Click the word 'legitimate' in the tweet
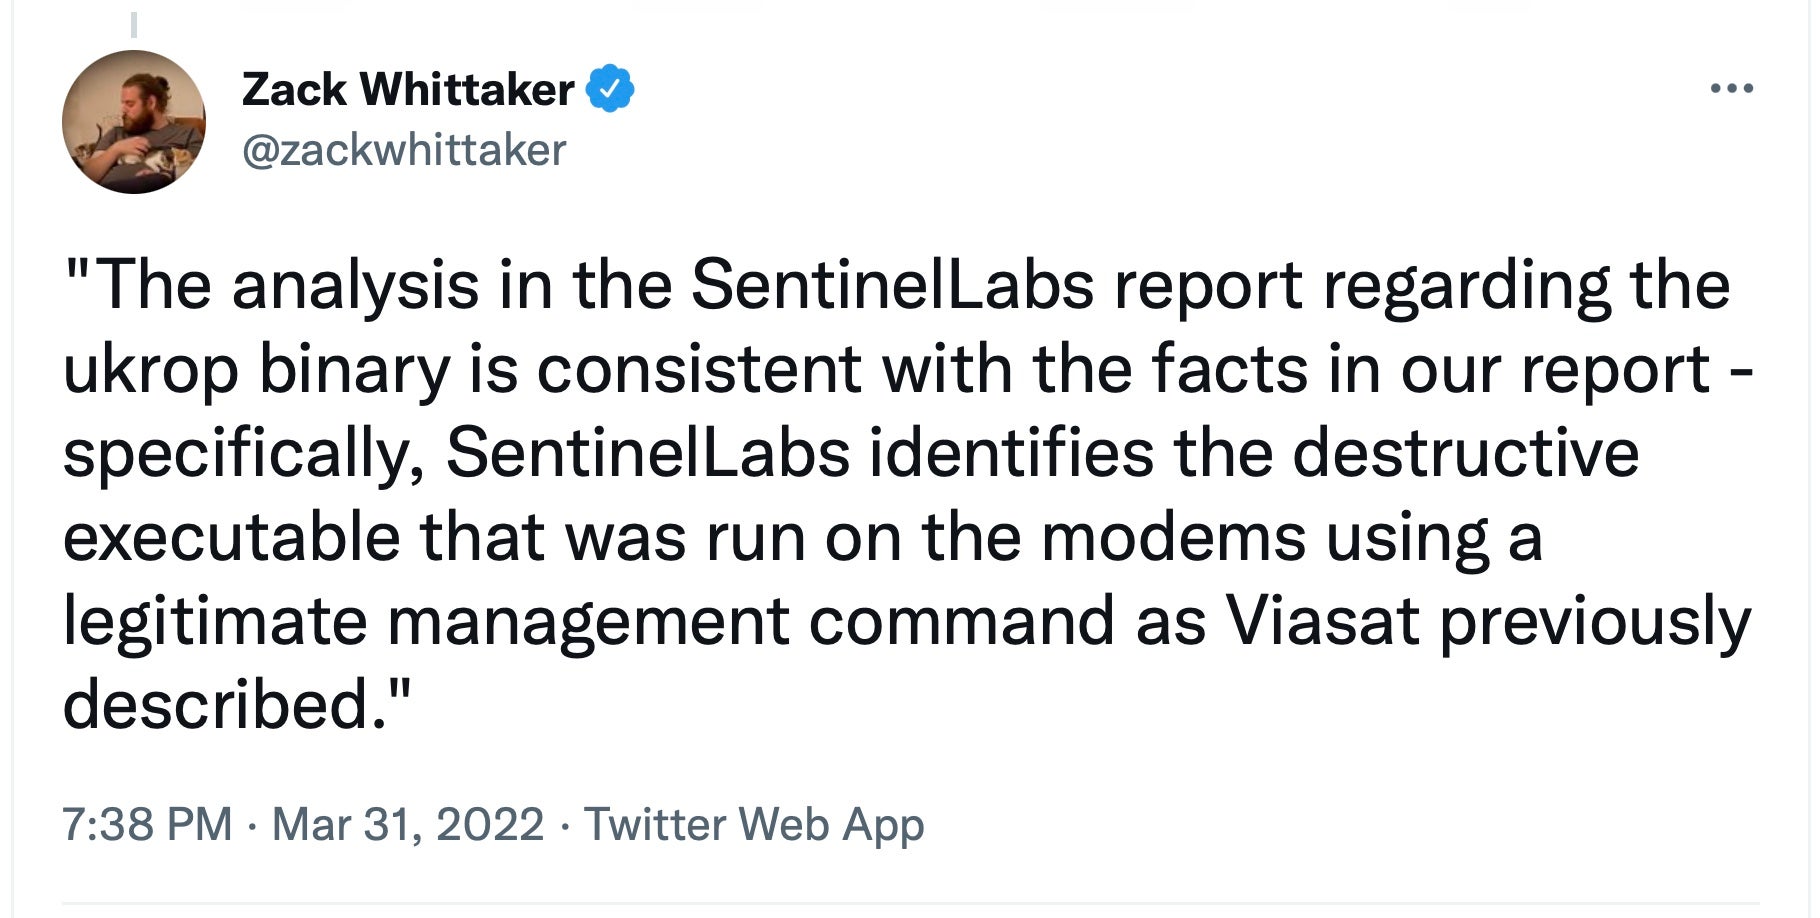This screenshot has height=918, width=1820. tap(215, 621)
